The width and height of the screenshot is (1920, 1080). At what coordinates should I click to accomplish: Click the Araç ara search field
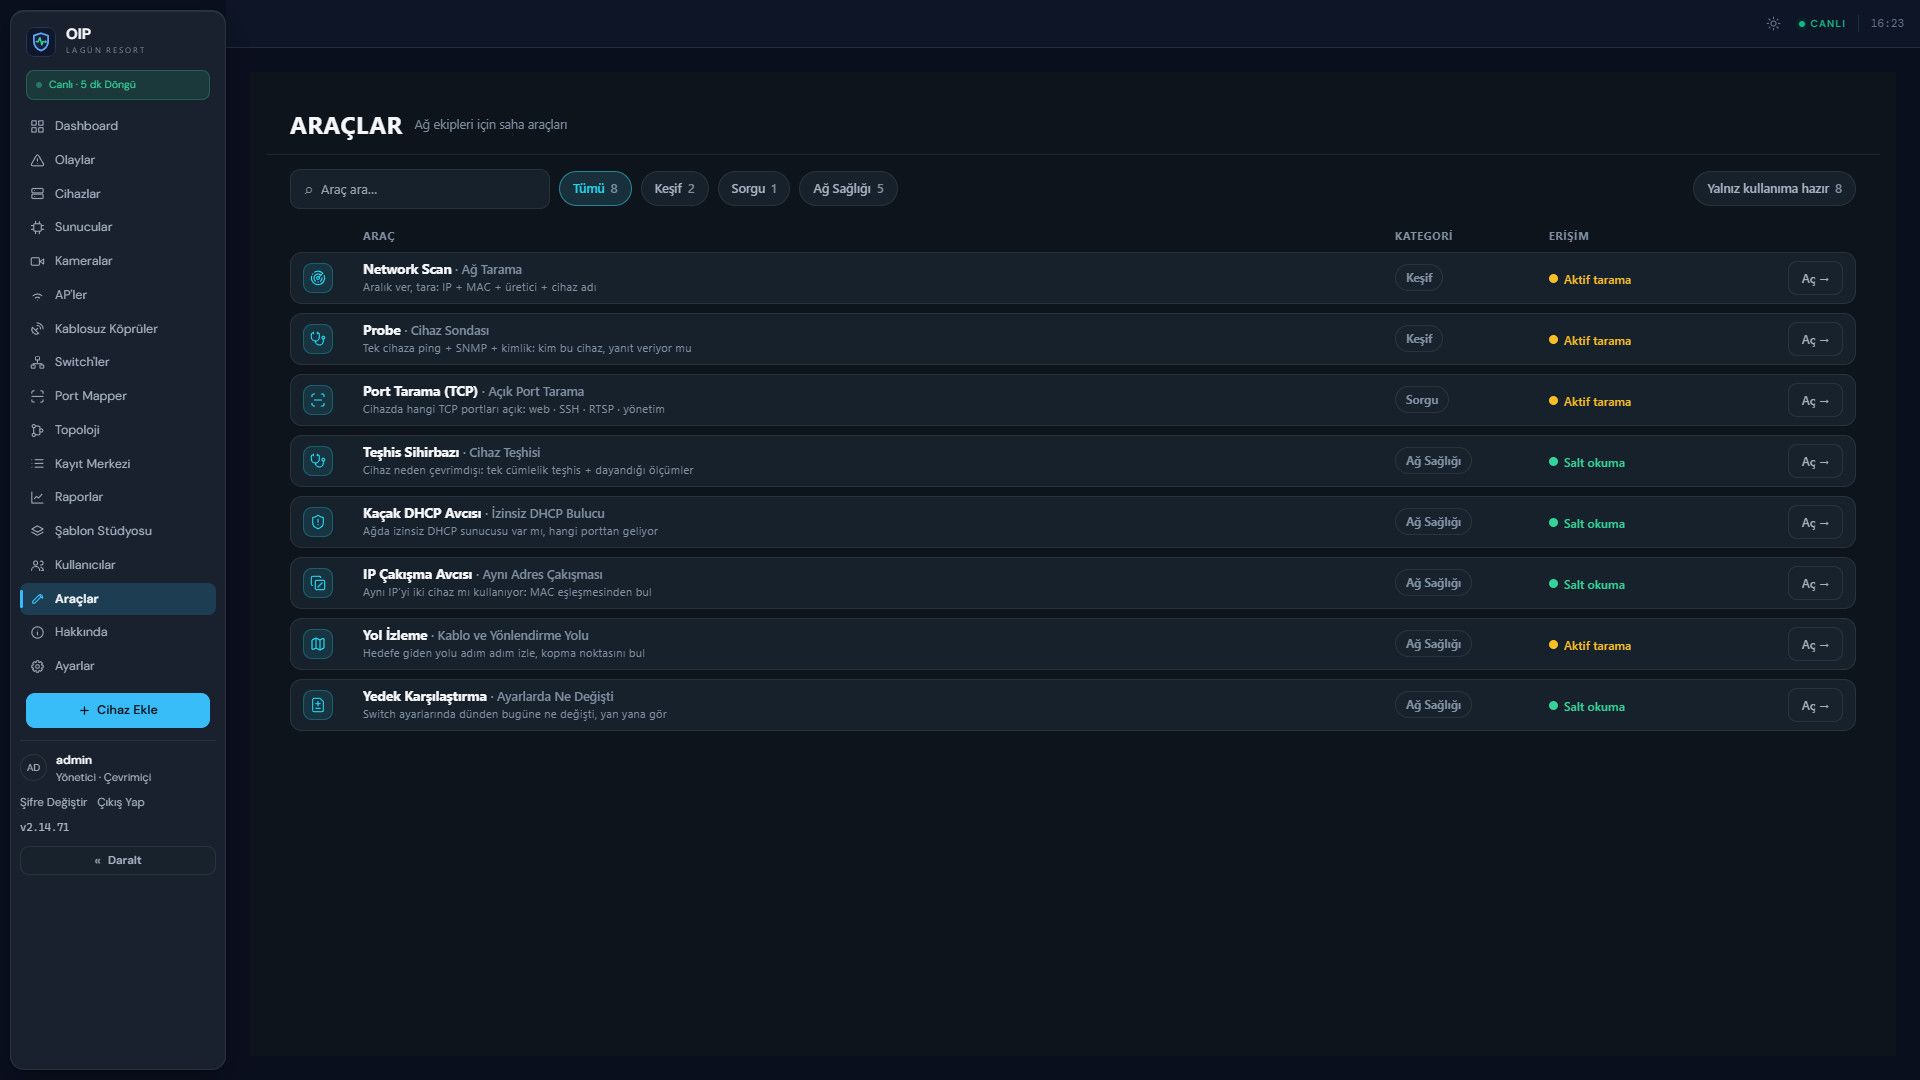tap(420, 189)
